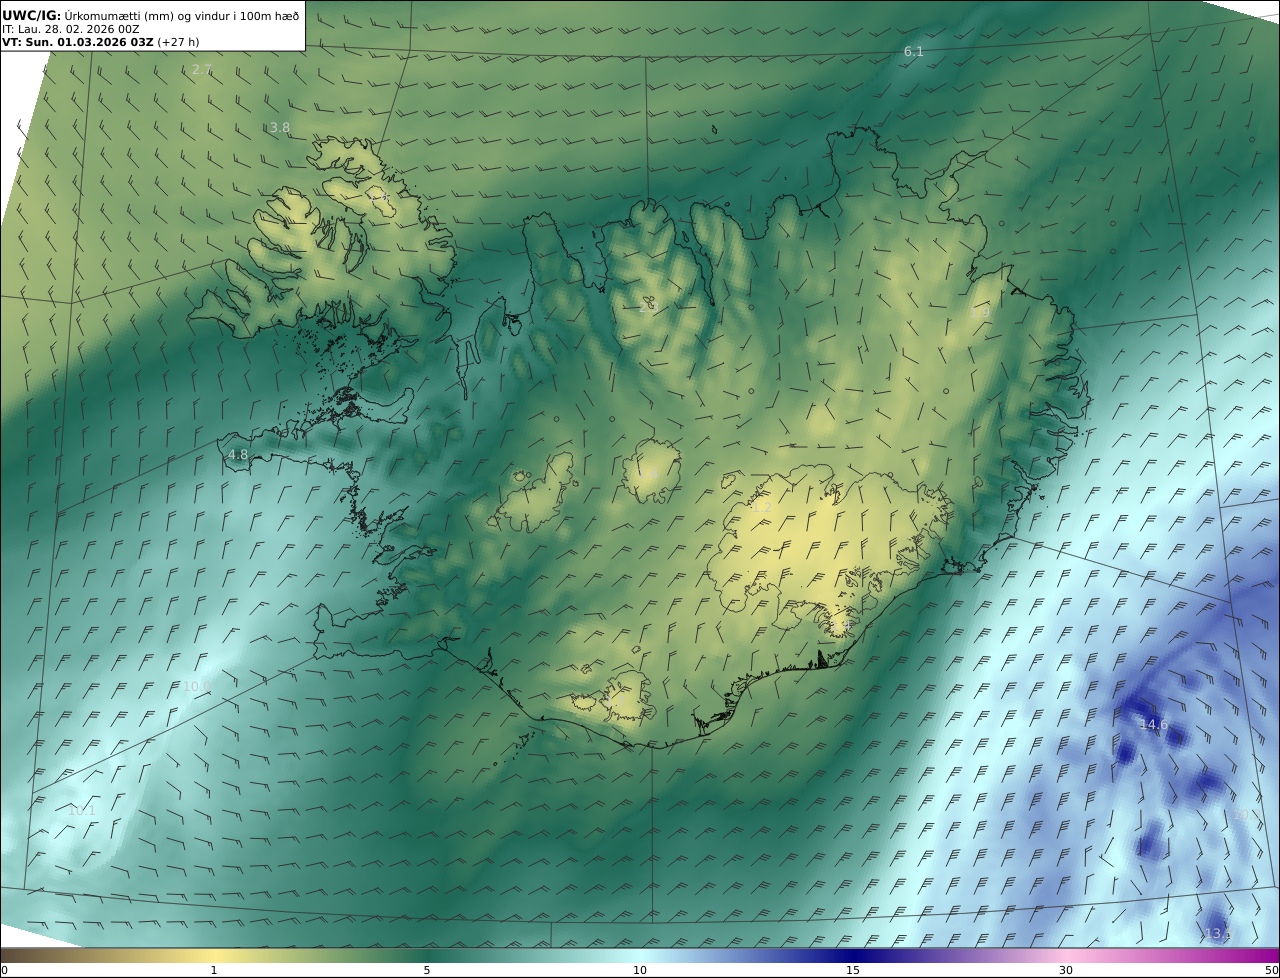Click the 2.7 precipitation value label
Image resolution: width=1280 pixels, height=978 pixels.
click(202, 69)
